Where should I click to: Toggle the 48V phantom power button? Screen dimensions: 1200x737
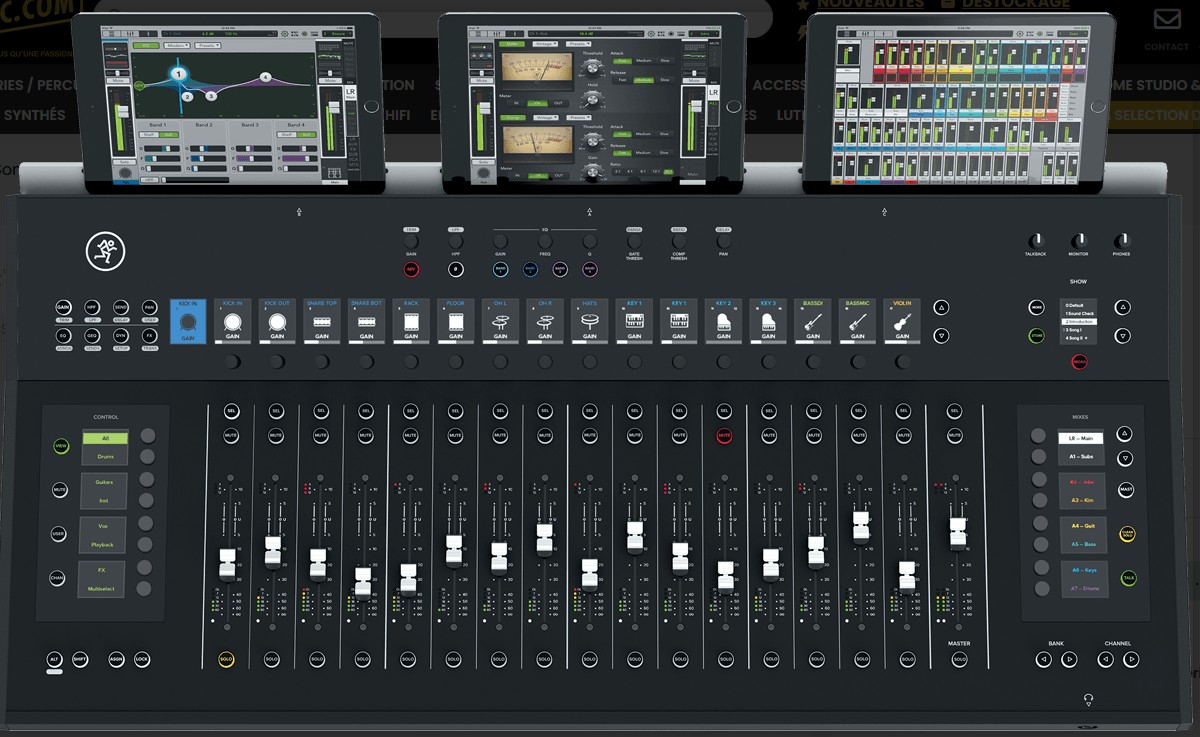412,270
